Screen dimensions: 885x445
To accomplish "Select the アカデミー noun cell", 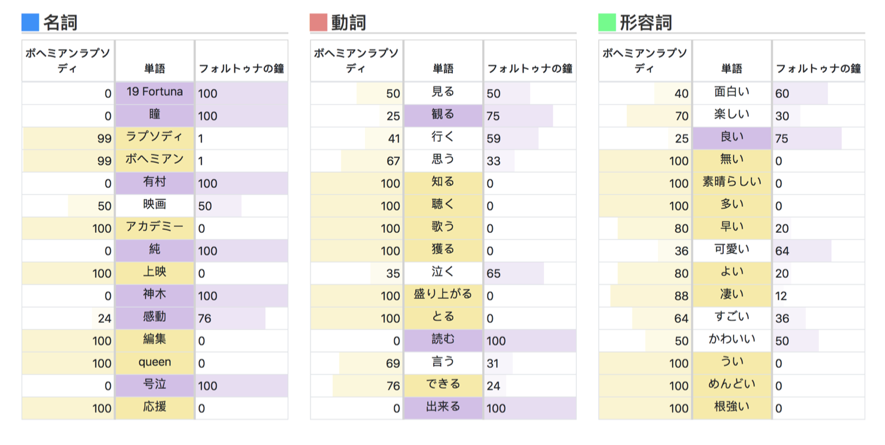I will click(x=155, y=228).
